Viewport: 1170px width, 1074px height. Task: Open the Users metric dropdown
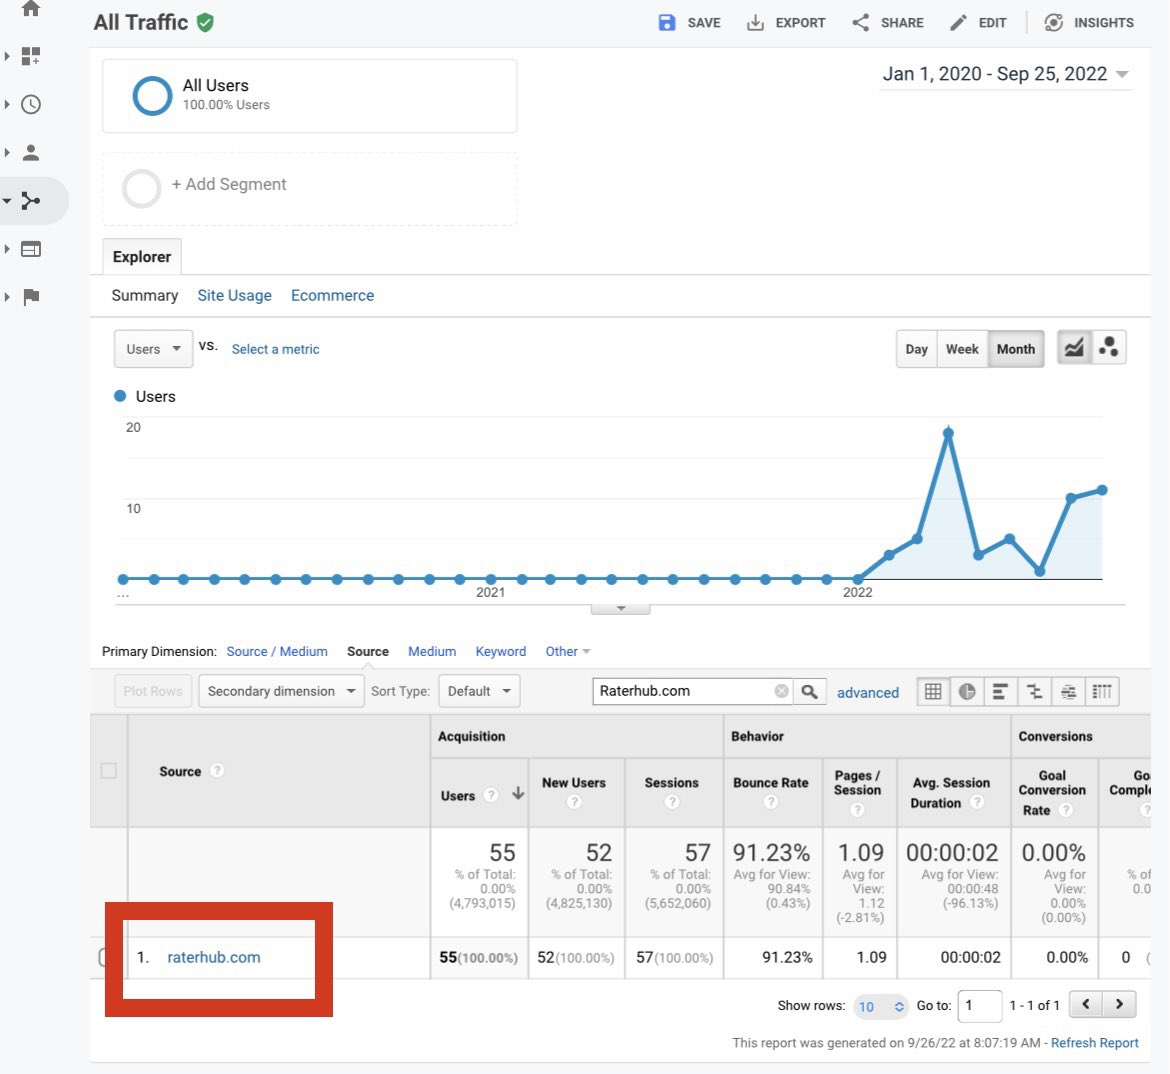[x=154, y=349]
